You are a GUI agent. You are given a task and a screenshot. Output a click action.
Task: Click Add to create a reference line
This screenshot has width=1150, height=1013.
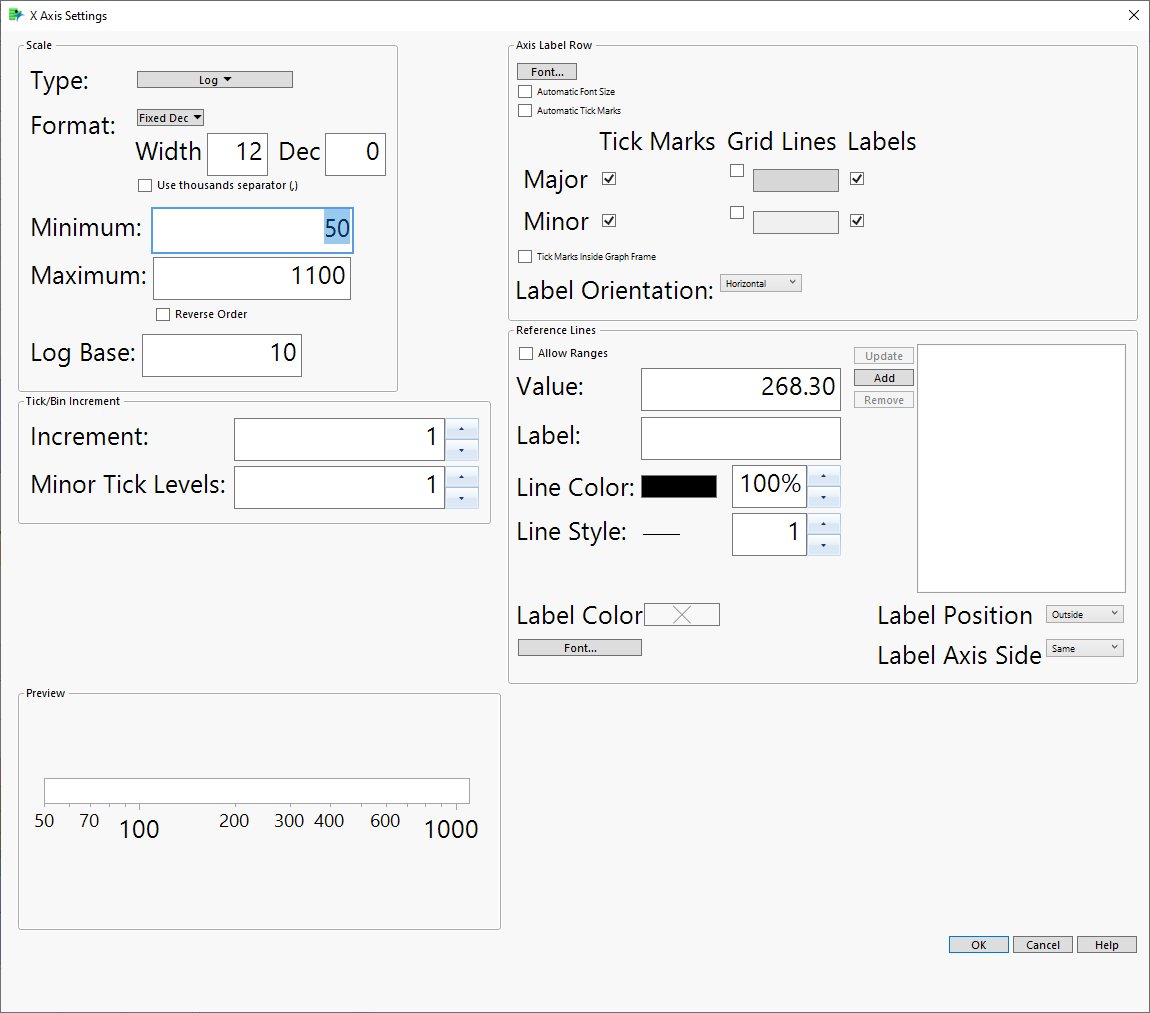coord(883,377)
